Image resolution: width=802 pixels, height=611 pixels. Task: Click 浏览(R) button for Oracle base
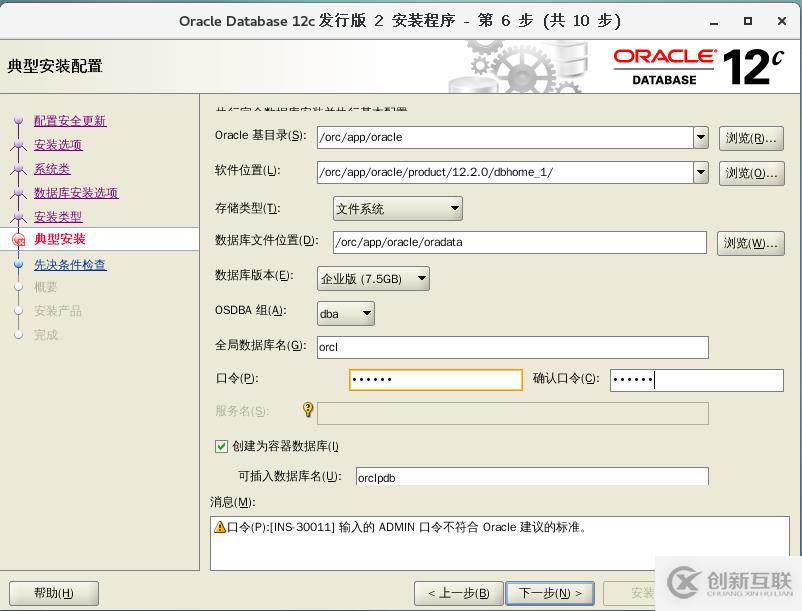[x=751, y=139]
